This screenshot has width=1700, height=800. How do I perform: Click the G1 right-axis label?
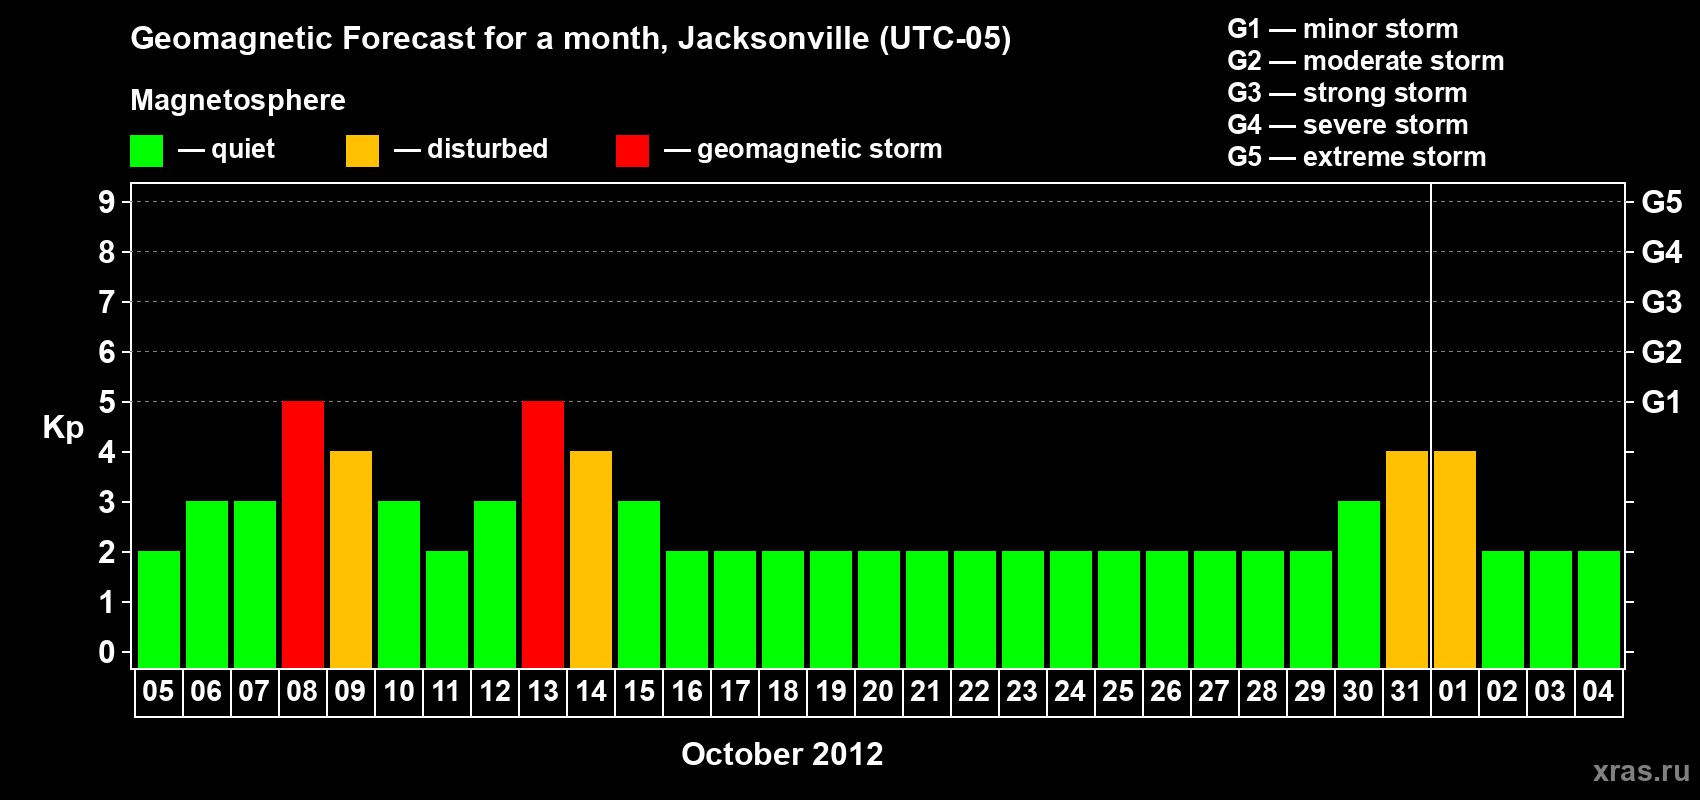tap(1661, 402)
